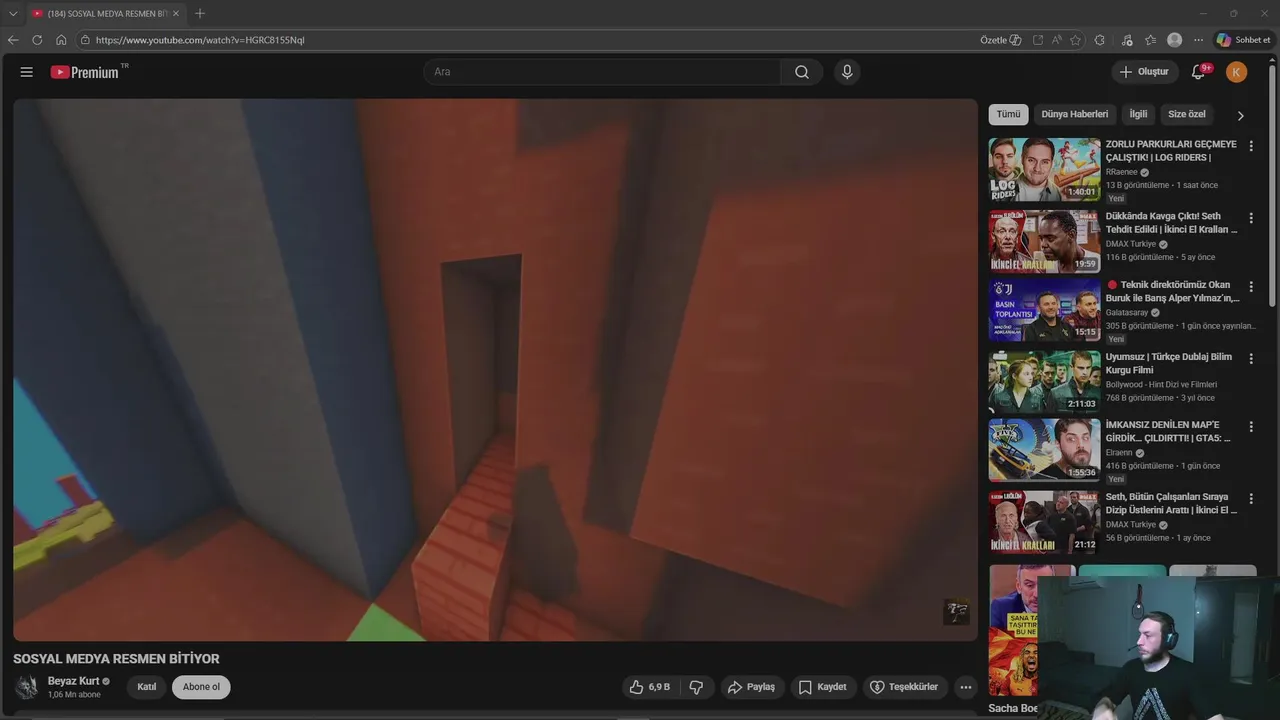This screenshot has width=1280, height=720.
Task: Open options for ZORLU PARKURLARI video
Action: click(x=1251, y=146)
